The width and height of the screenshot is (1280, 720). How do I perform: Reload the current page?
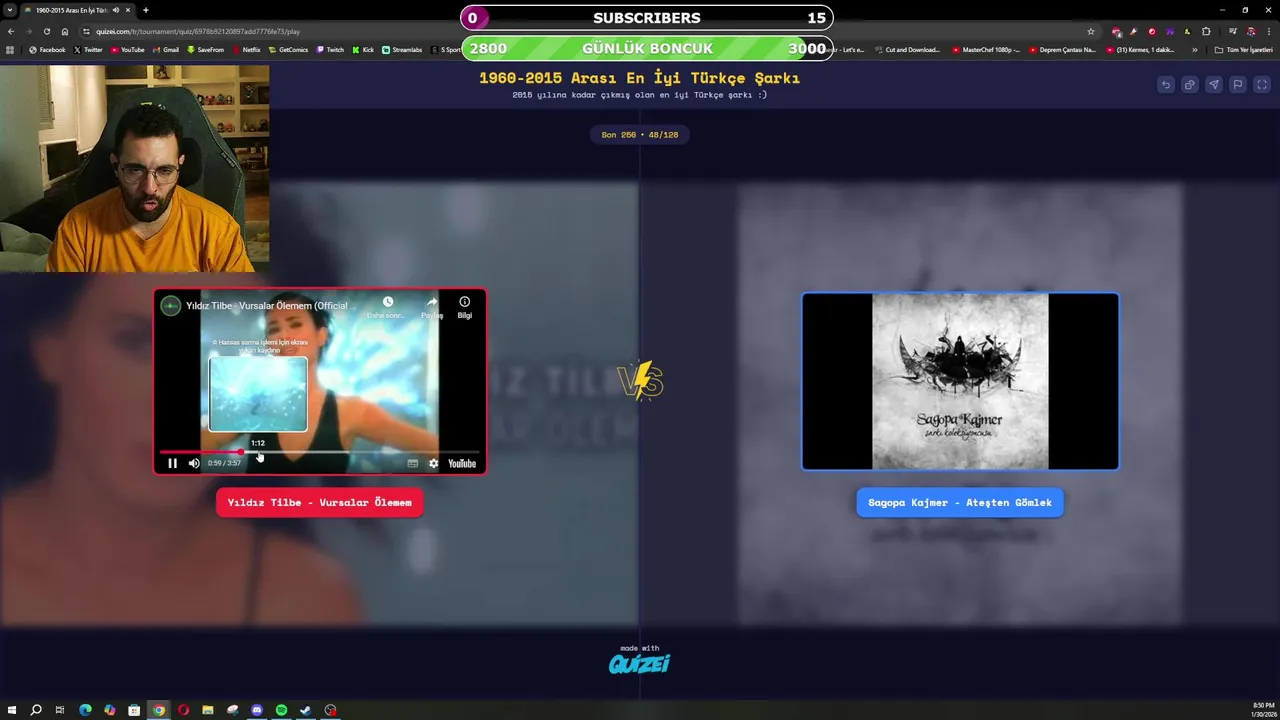pos(46,31)
